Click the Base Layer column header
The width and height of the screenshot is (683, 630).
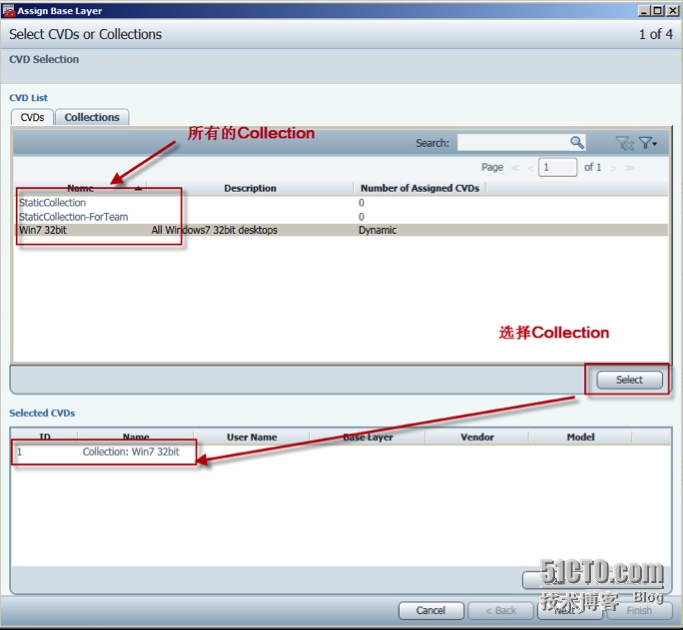pos(368,437)
